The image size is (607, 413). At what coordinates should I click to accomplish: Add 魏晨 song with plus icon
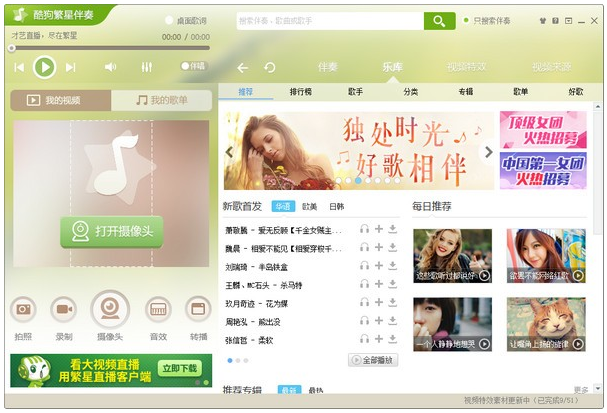tap(379, 247)
